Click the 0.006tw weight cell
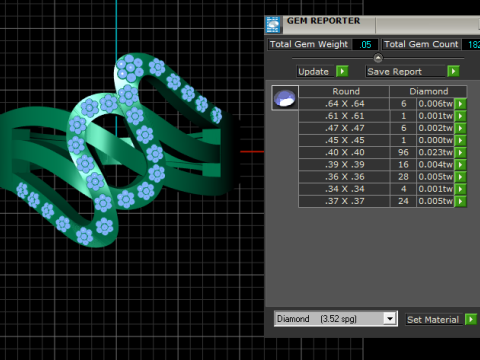The width and height of the screenshot is (480, 360). click(435, 104)
